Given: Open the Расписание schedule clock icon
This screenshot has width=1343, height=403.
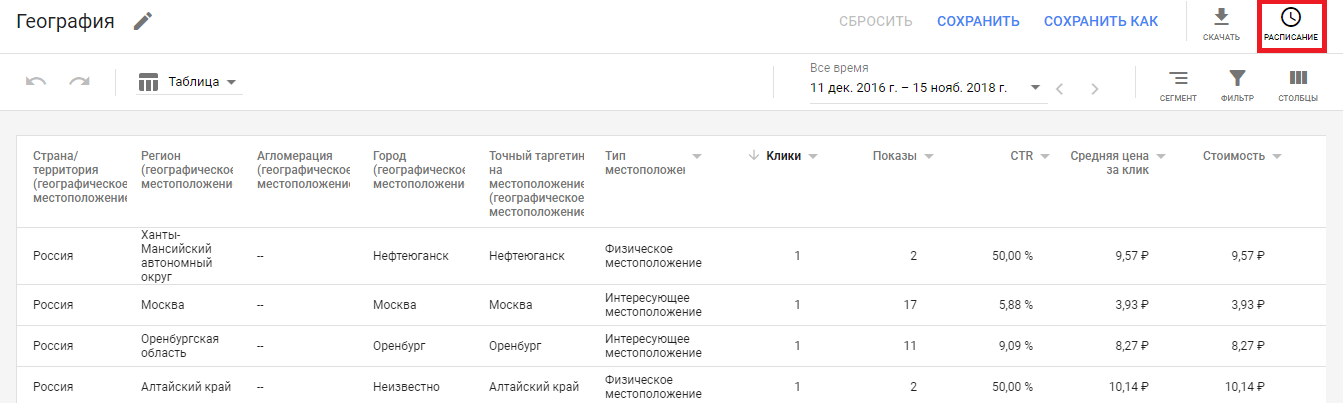Looking at the screenshot, I should pos(1290,18).
